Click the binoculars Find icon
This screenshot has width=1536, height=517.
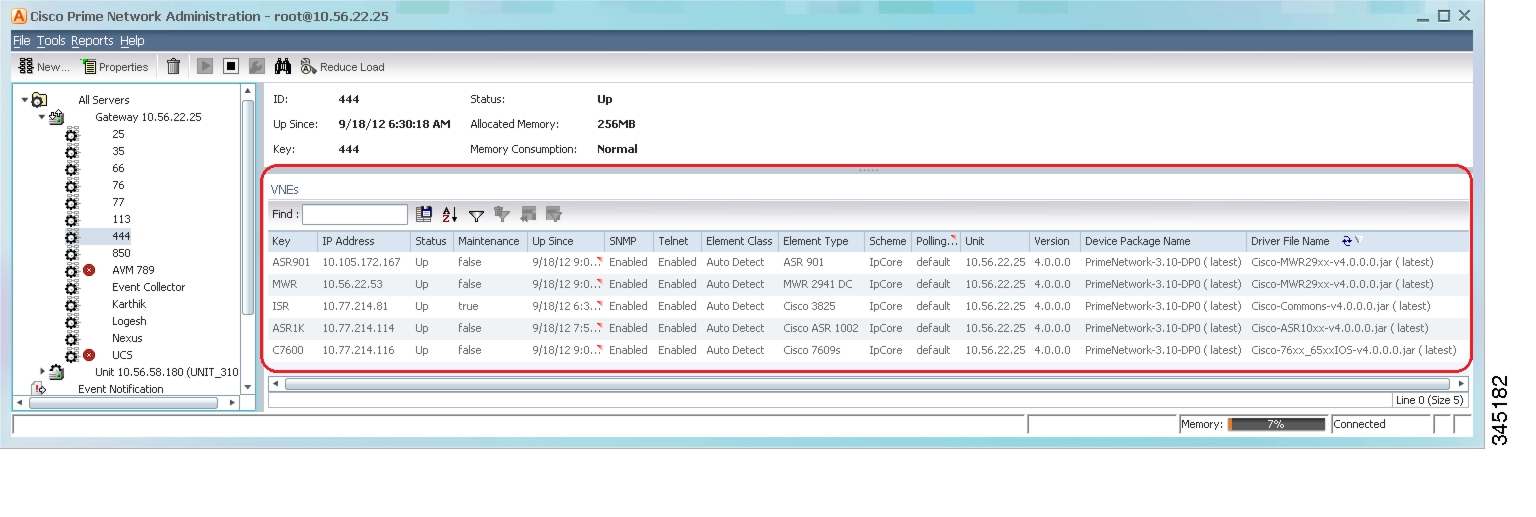[x=283, y=67]
